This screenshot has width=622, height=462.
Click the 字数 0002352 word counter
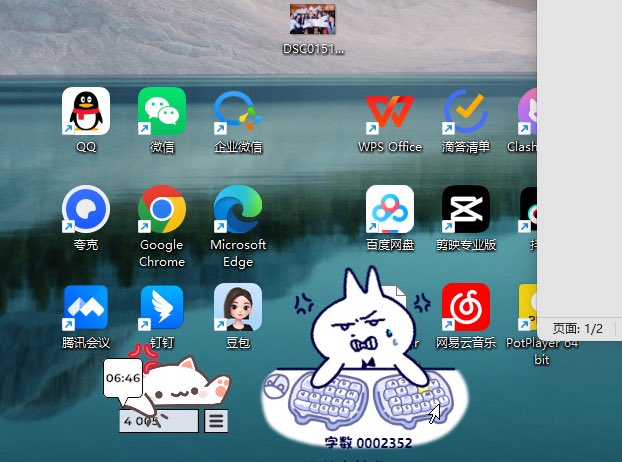tap(369, 443)
